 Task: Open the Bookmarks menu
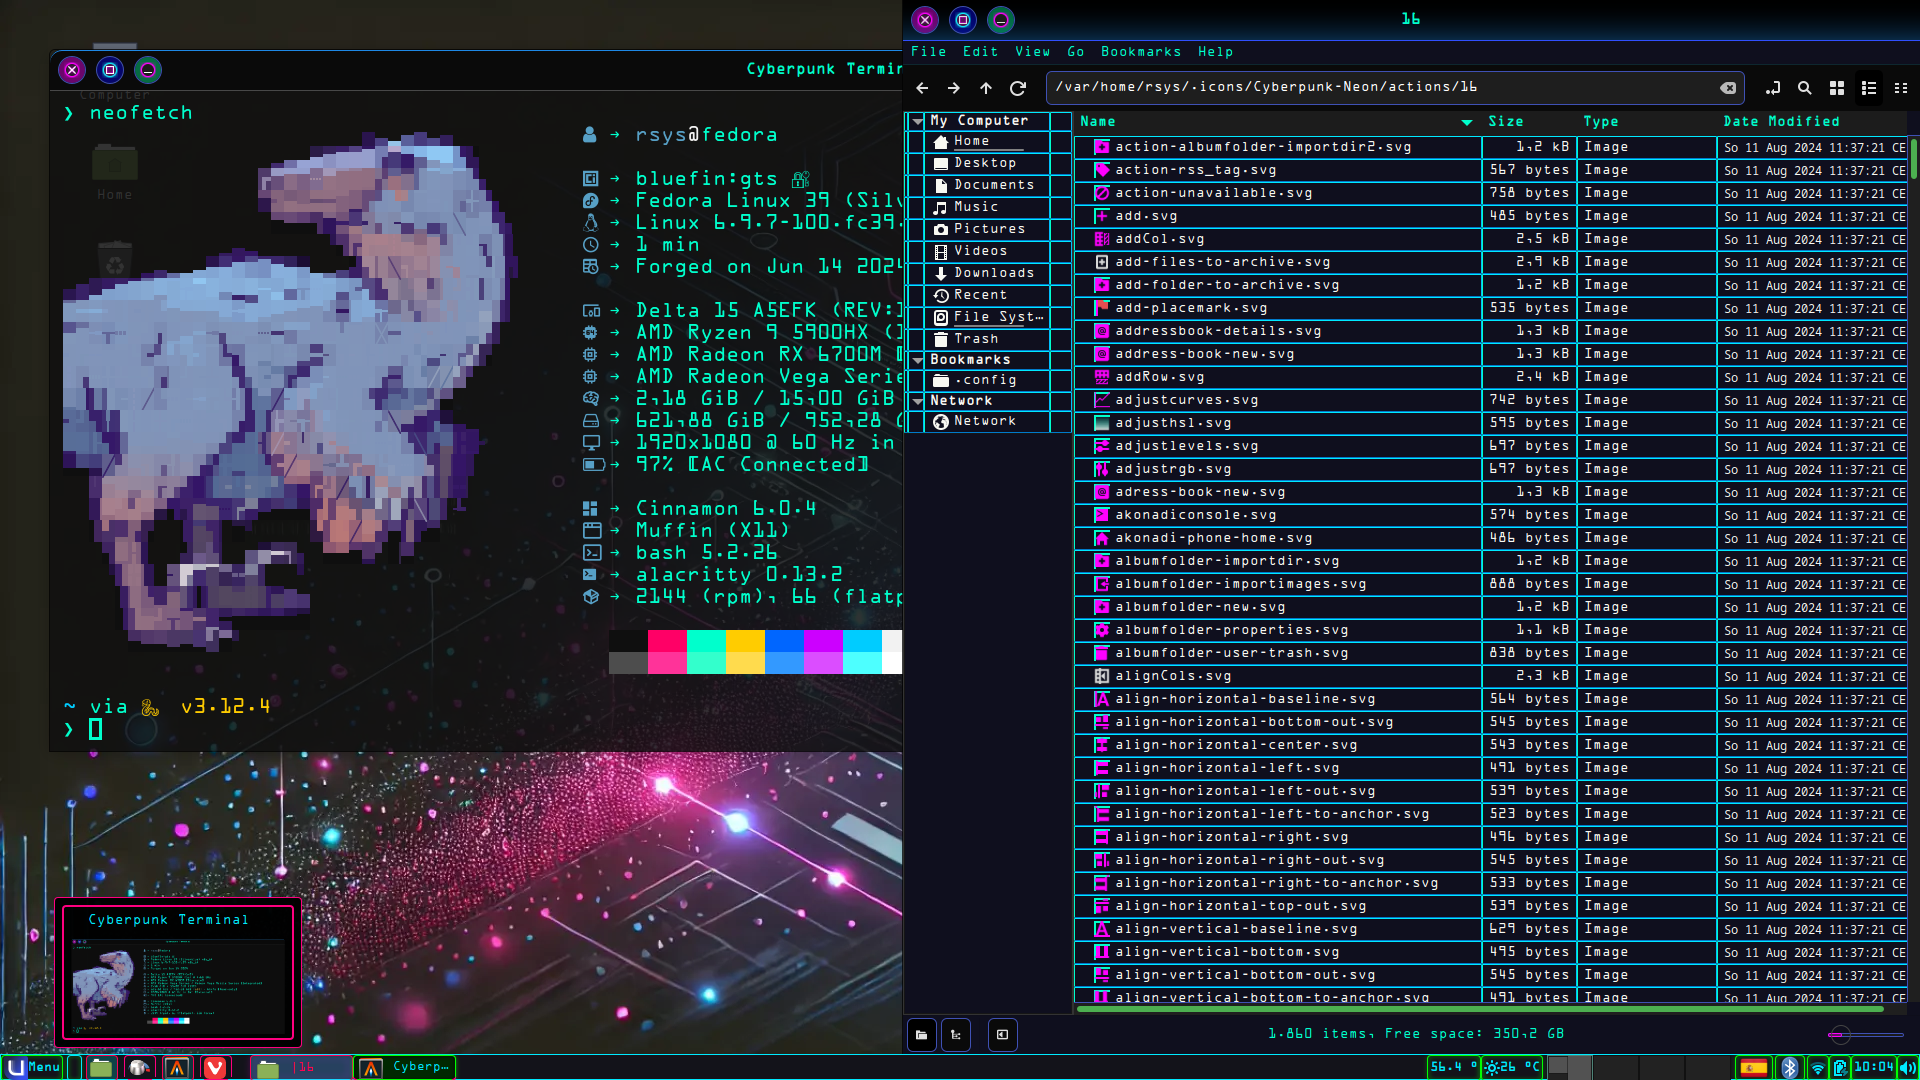pyautogui.click(x=1141, y=52)
